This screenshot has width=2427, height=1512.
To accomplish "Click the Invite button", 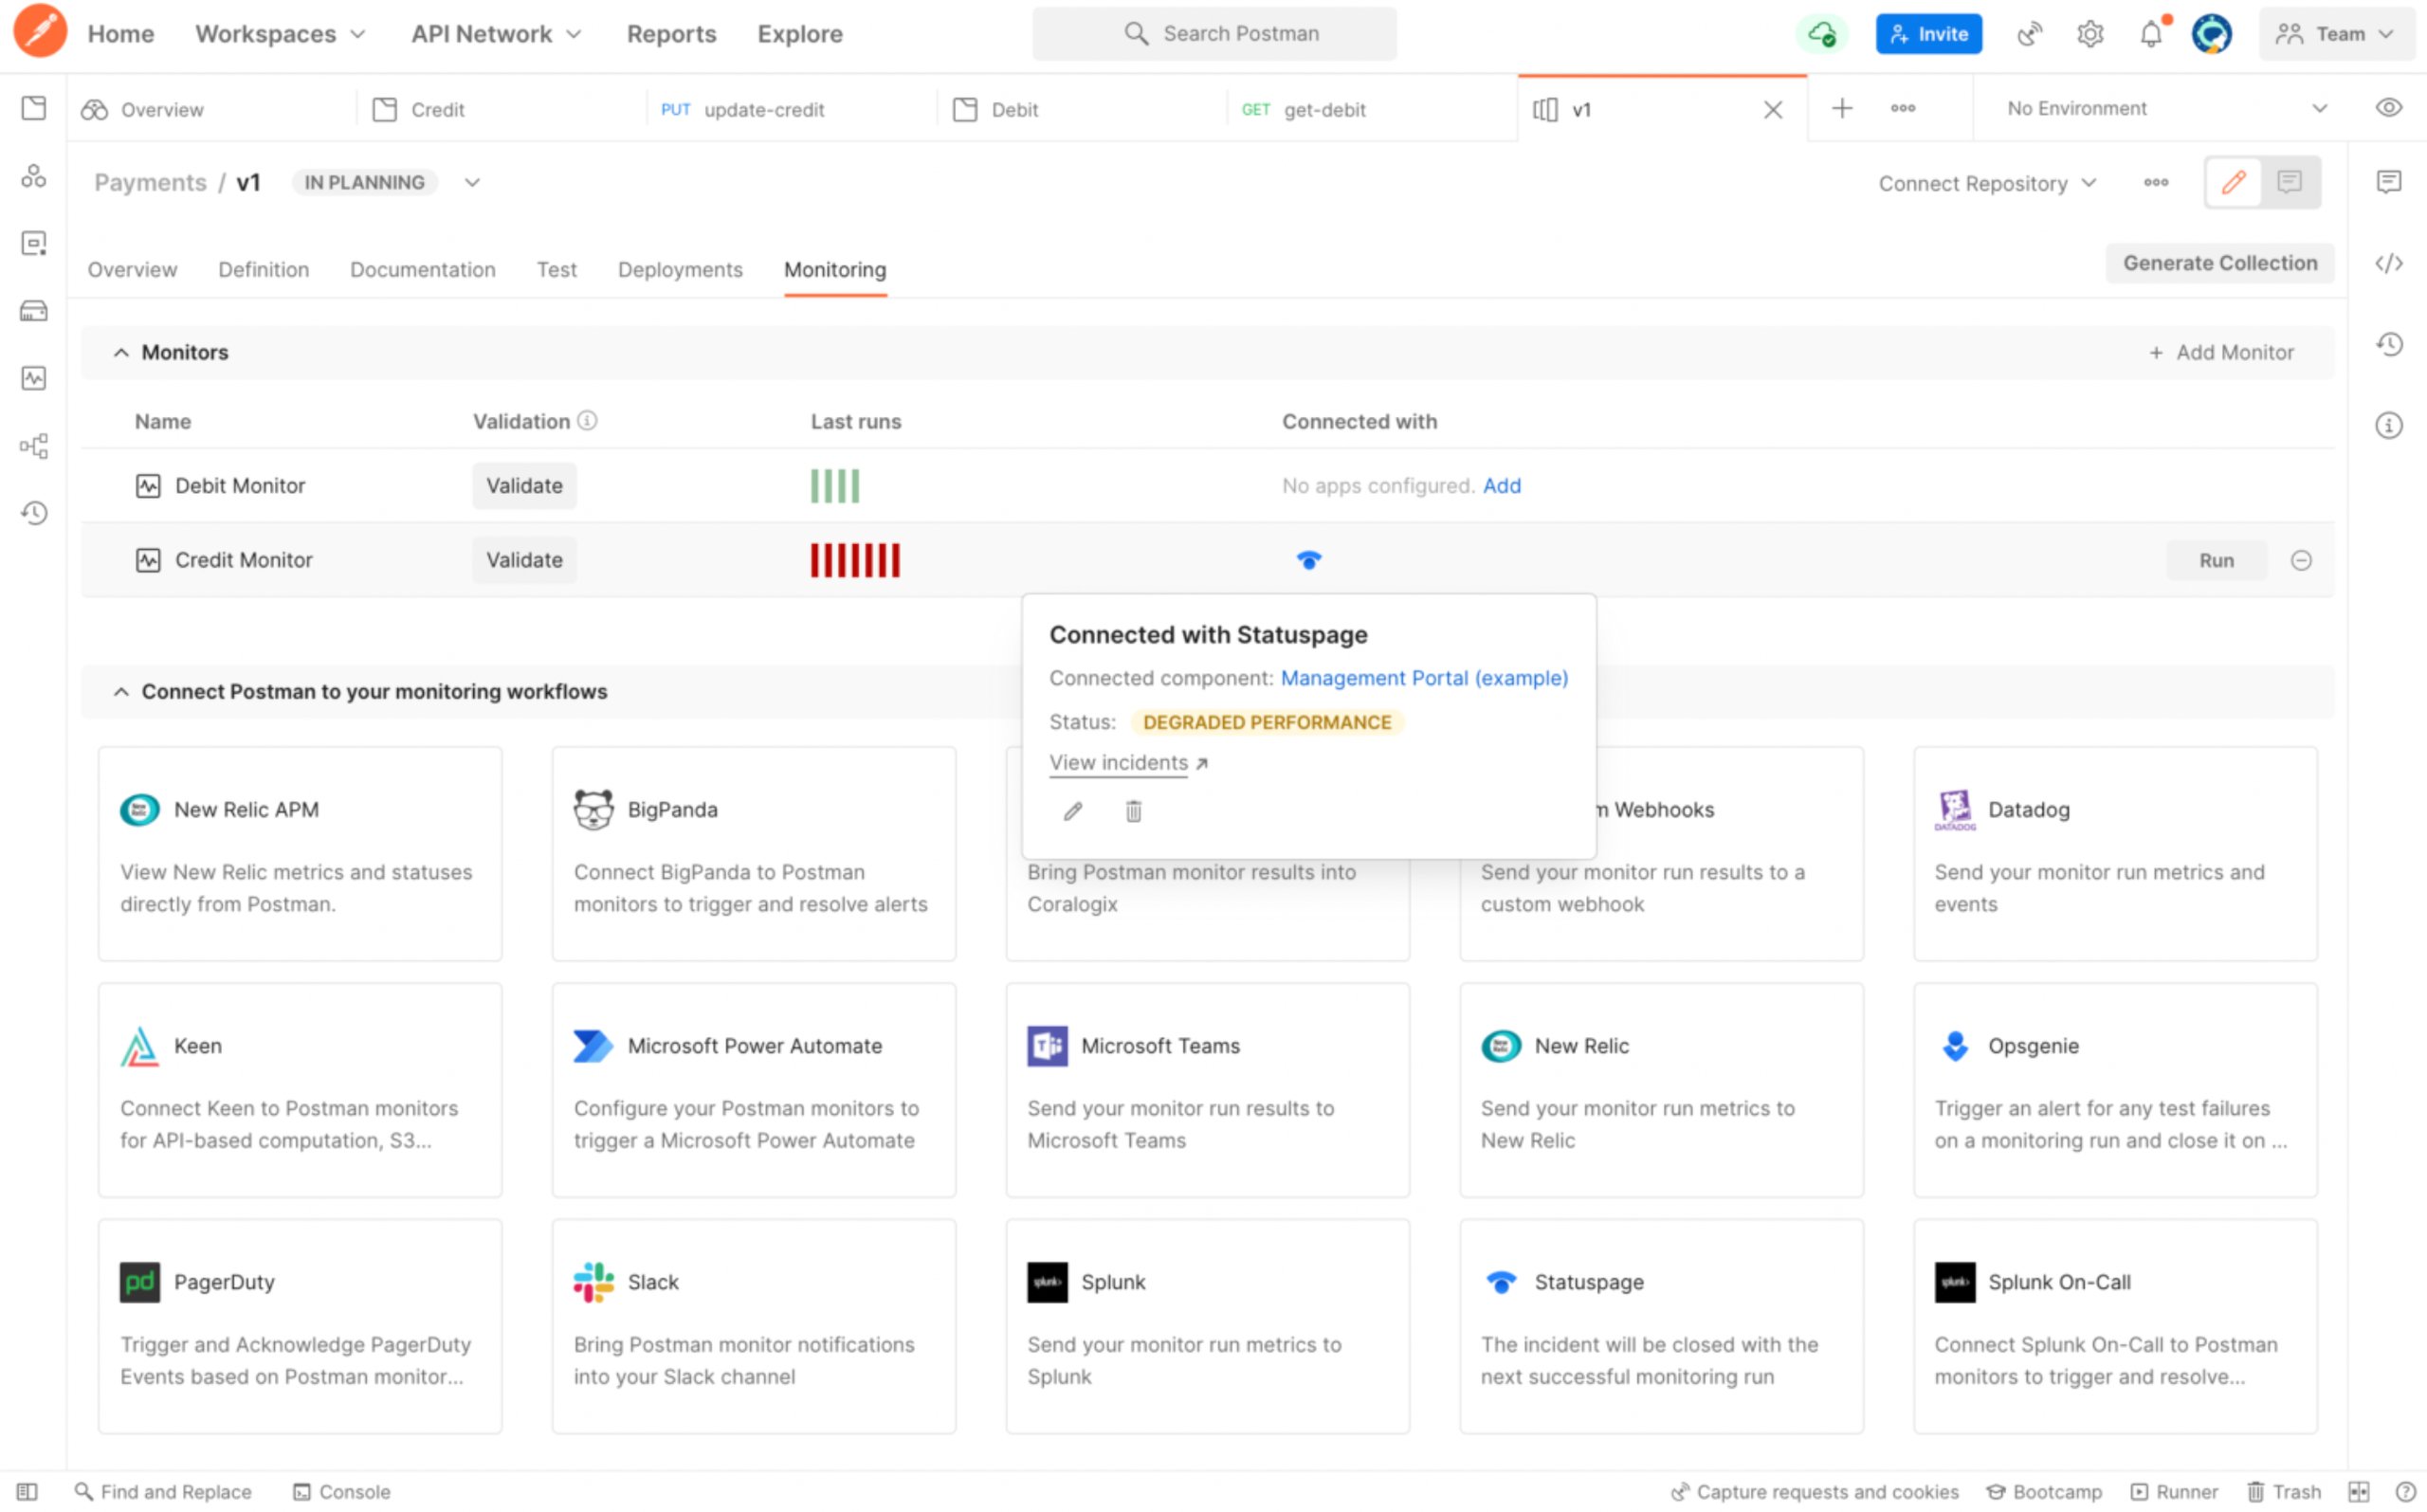I will [x=1928, y=34].
